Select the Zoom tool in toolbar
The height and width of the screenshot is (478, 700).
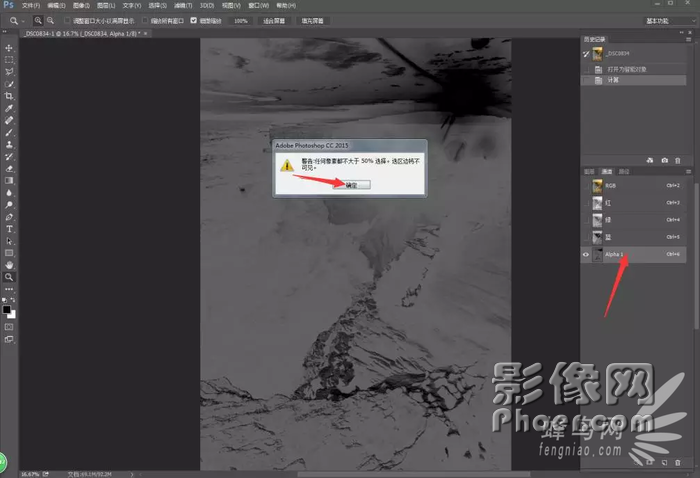click(x=8, y=277)
